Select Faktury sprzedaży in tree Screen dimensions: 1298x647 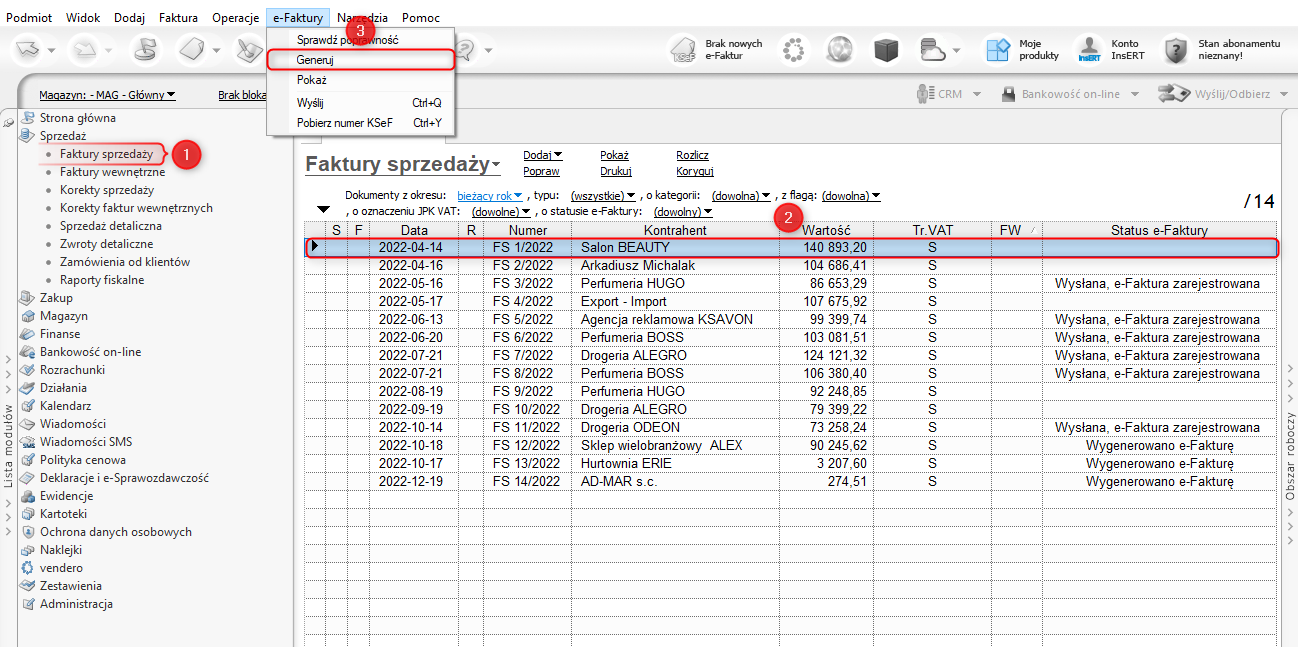(x=106, y=154)
